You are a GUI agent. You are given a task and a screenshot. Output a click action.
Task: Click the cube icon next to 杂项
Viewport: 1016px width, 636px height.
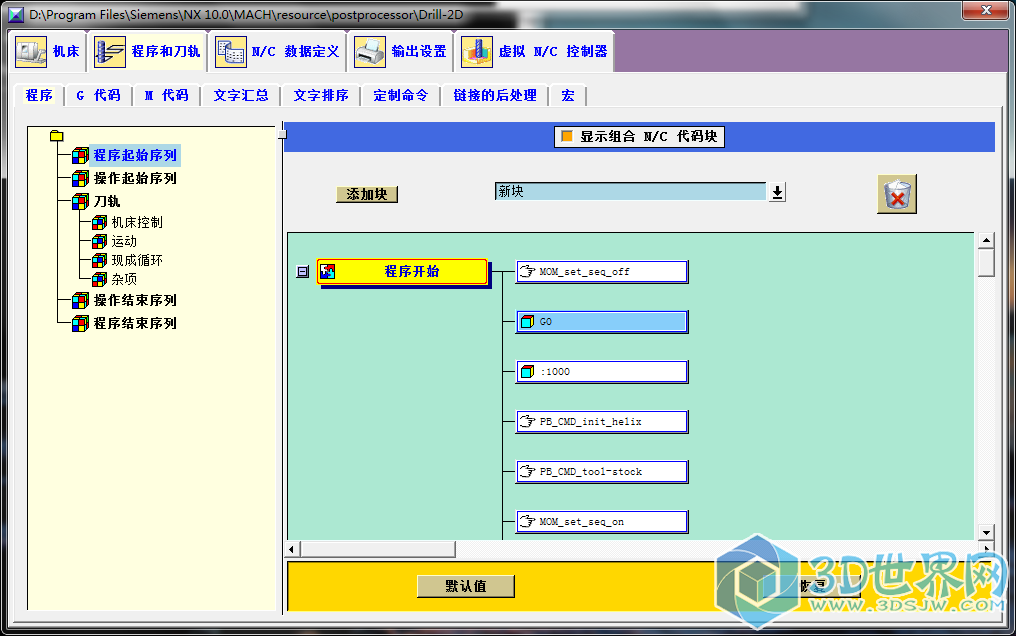tap(99, 279)
